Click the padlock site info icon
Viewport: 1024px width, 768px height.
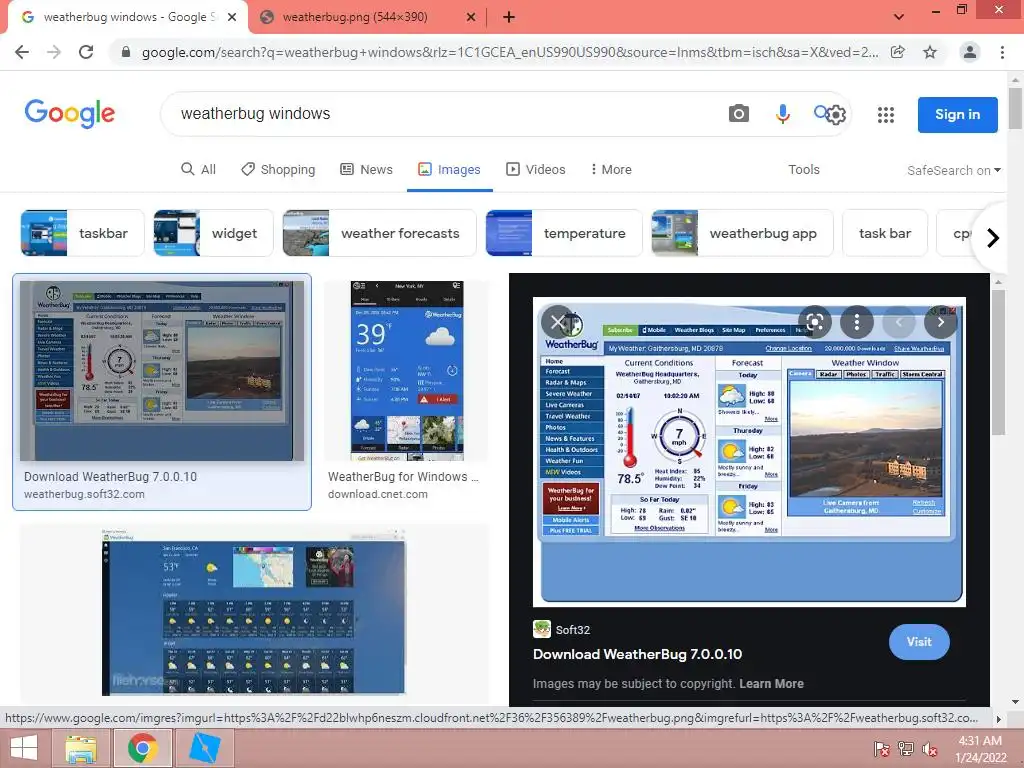pos(125,52)
